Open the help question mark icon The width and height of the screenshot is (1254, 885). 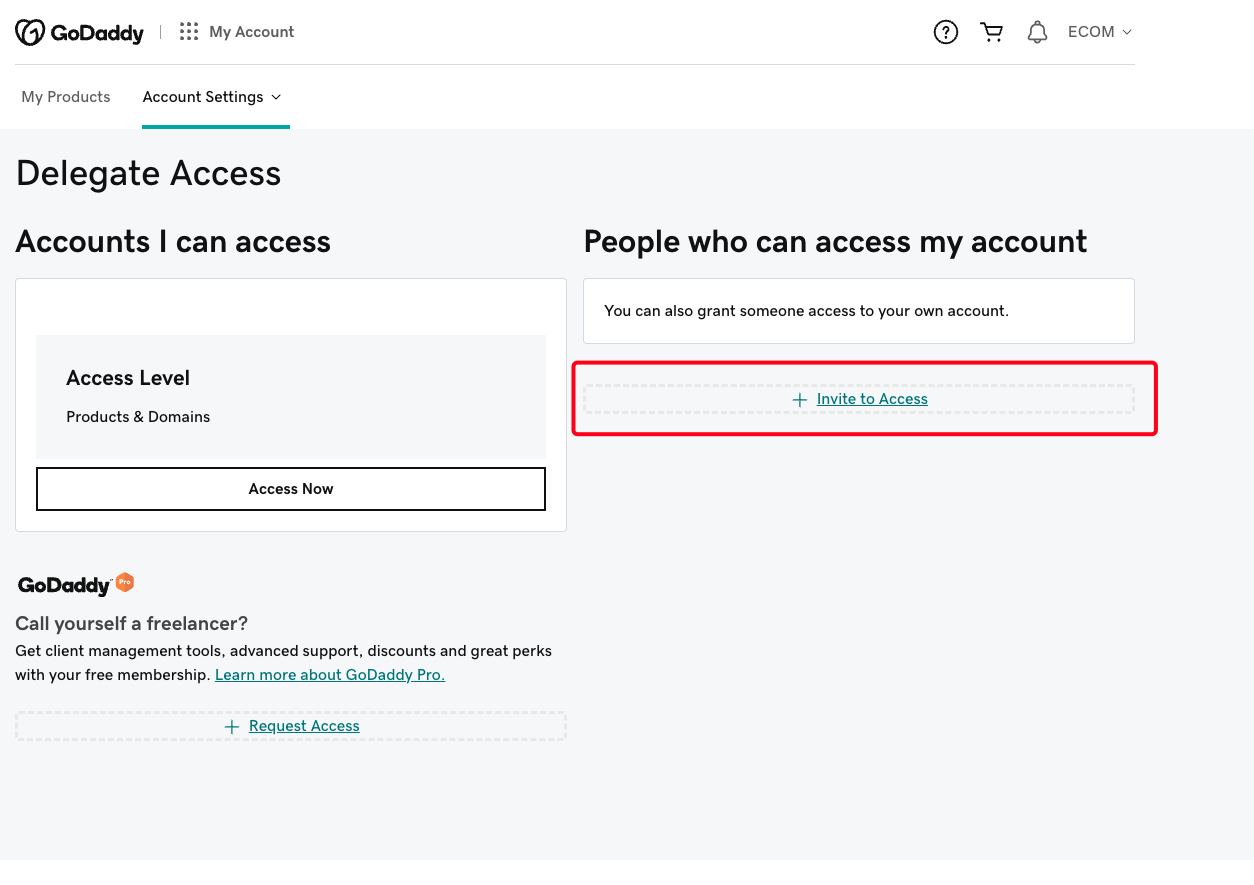(945, 32)
